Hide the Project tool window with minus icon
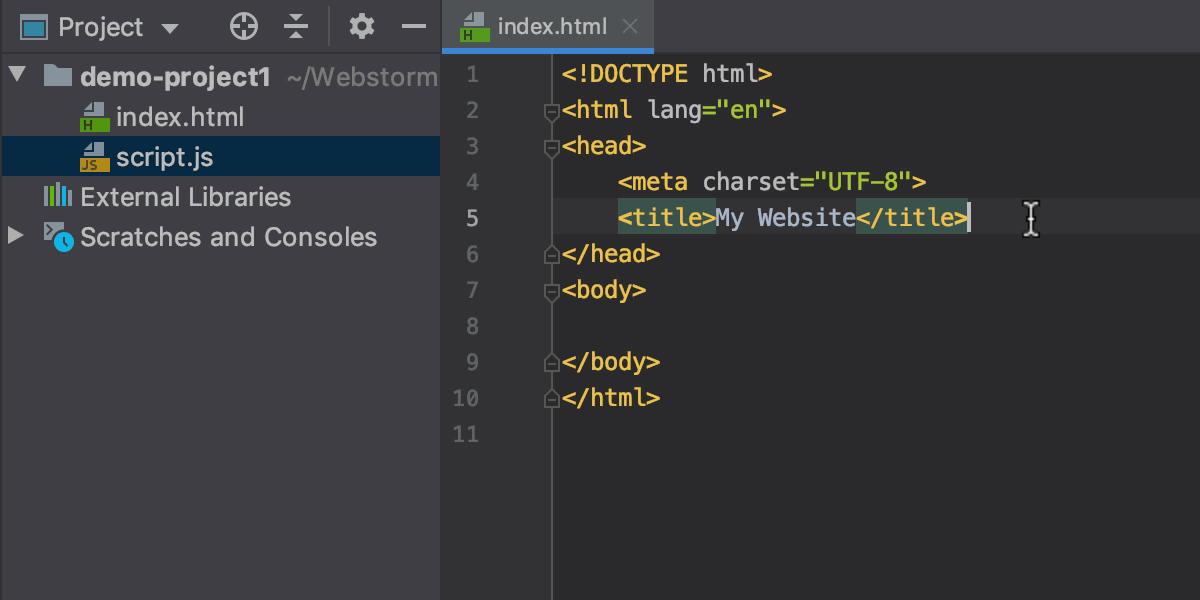 [414, 26]
